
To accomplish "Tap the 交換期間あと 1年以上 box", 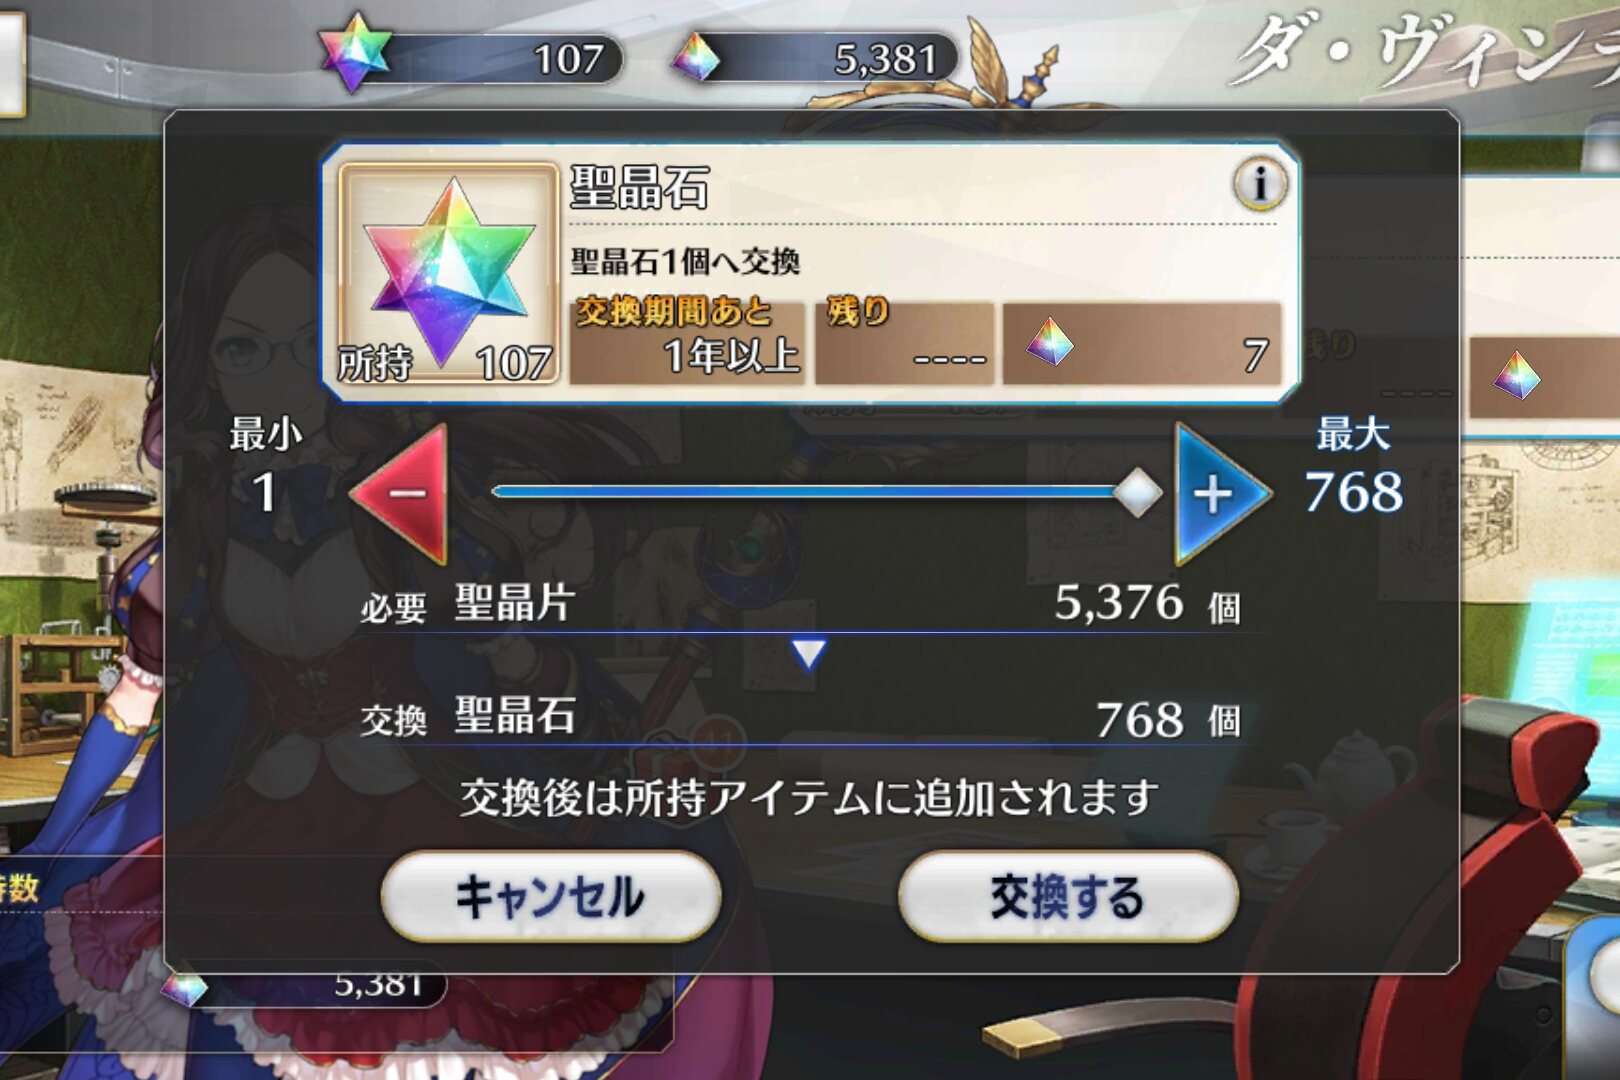I will click(x=688, y=341).
